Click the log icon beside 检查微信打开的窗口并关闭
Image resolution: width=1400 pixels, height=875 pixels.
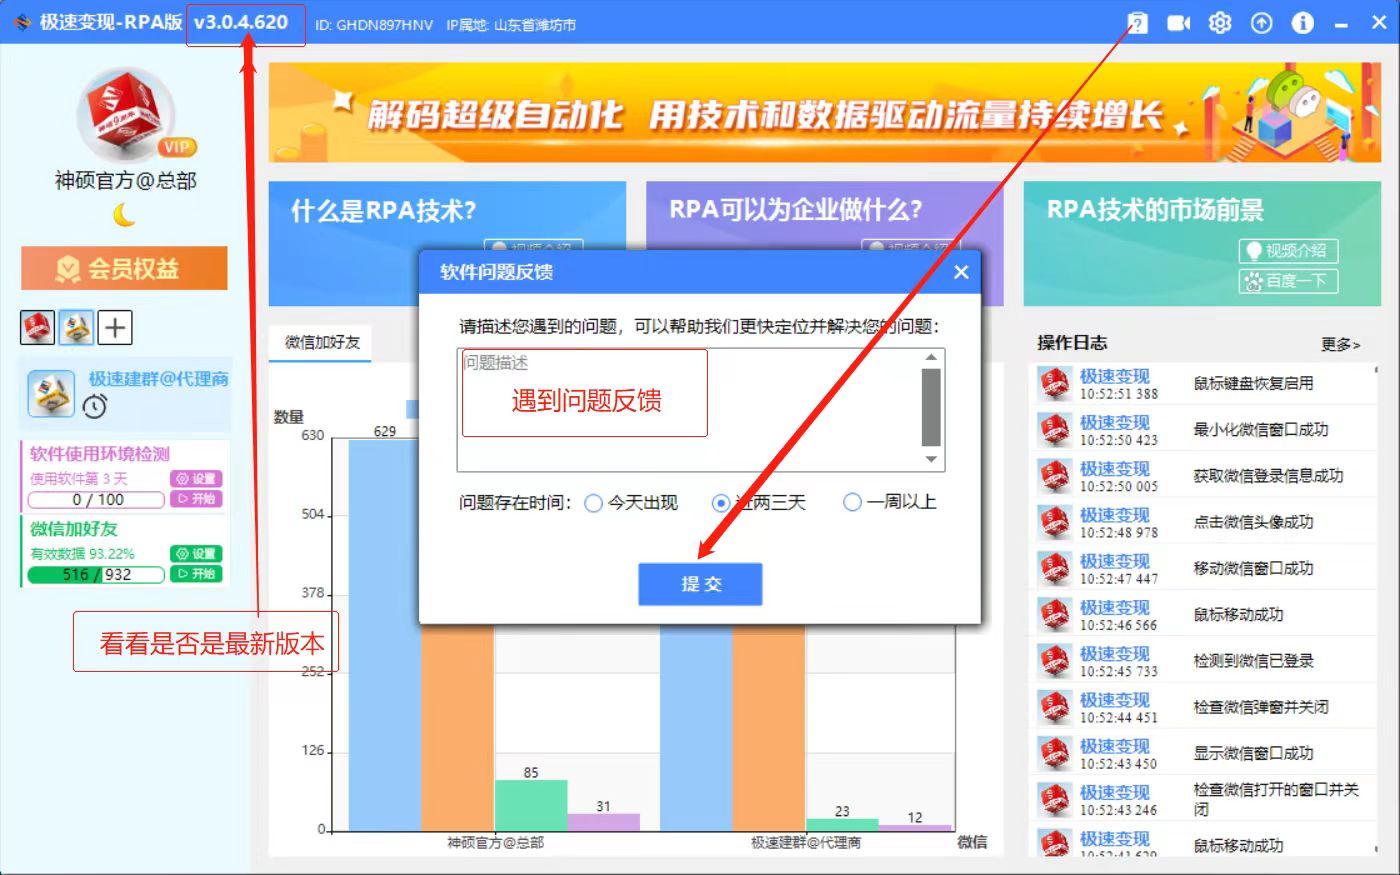point(1054,799)
